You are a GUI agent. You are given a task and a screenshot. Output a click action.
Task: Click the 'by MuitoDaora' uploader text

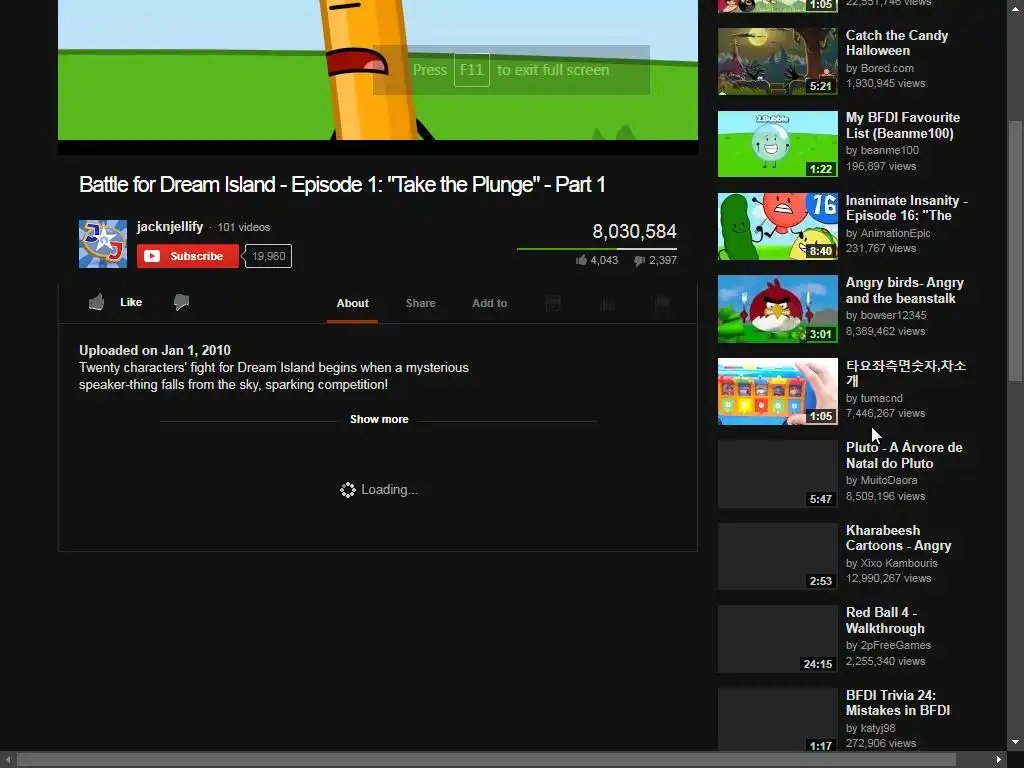[x=882, y=481]
